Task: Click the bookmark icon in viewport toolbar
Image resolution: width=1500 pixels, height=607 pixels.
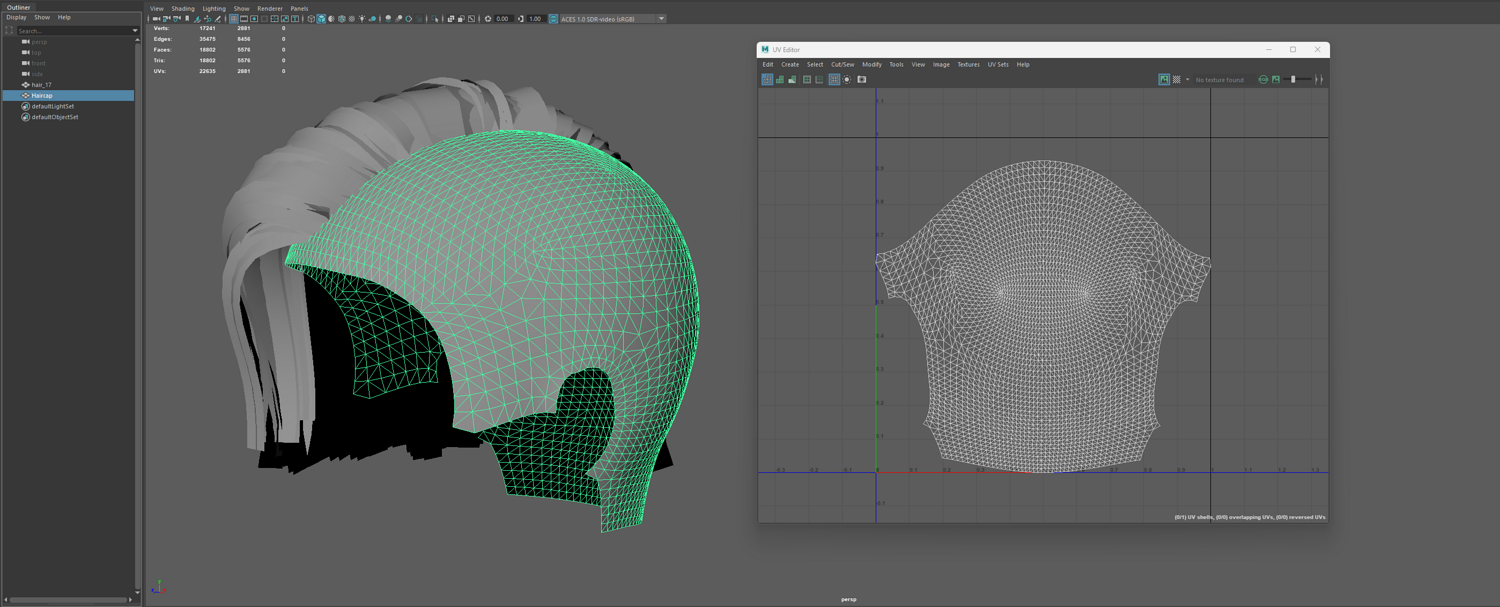Action: [187, 19]
